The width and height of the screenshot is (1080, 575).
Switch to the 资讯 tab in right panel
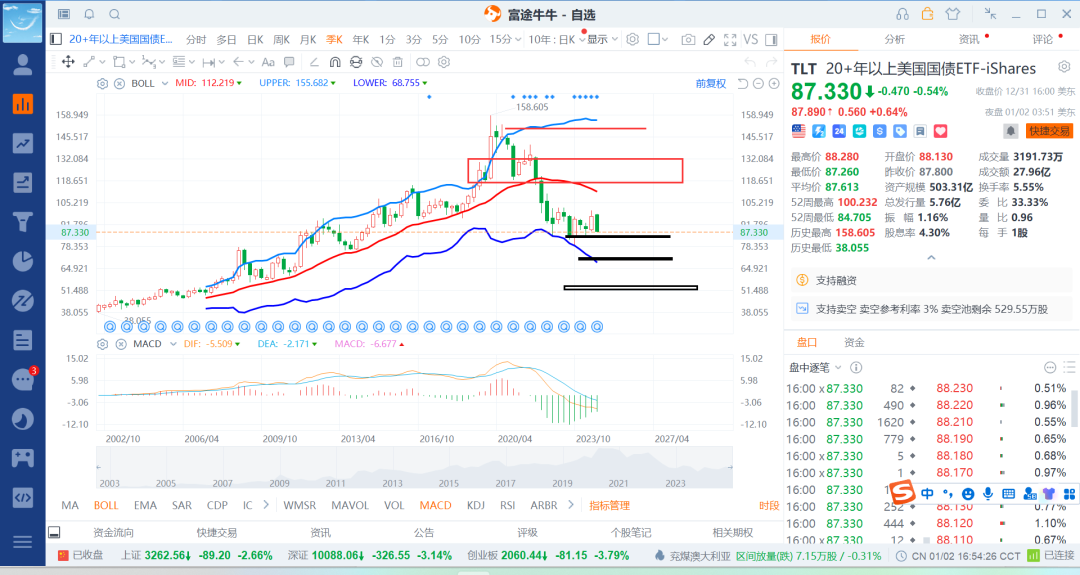point(968,39)
